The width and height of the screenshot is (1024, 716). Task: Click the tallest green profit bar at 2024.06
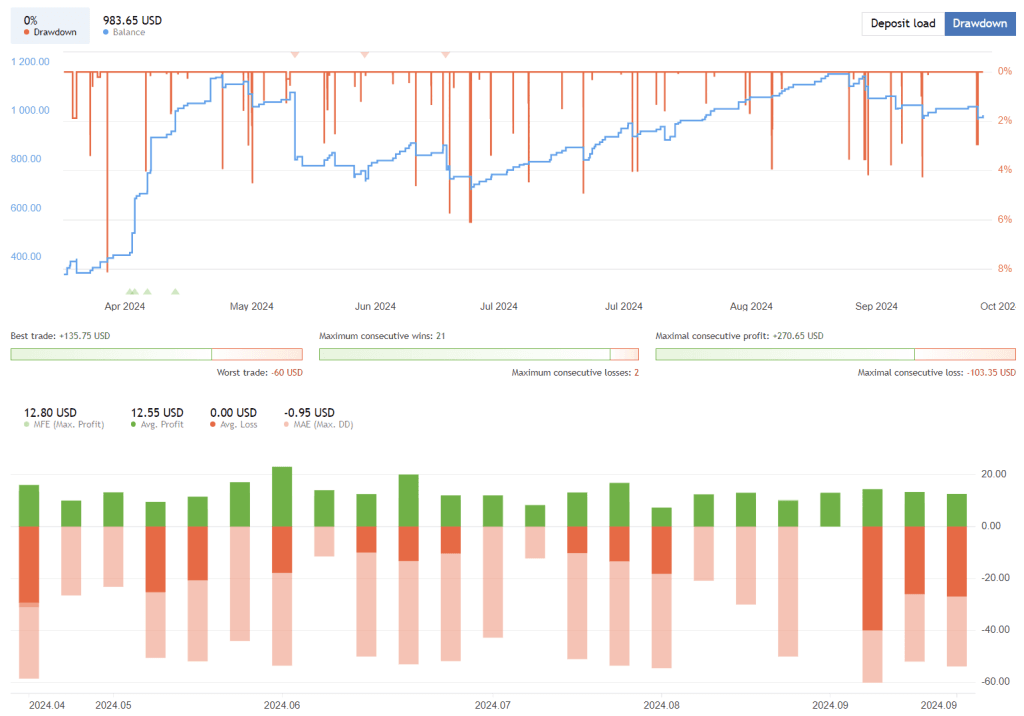[x=284, y=495]
